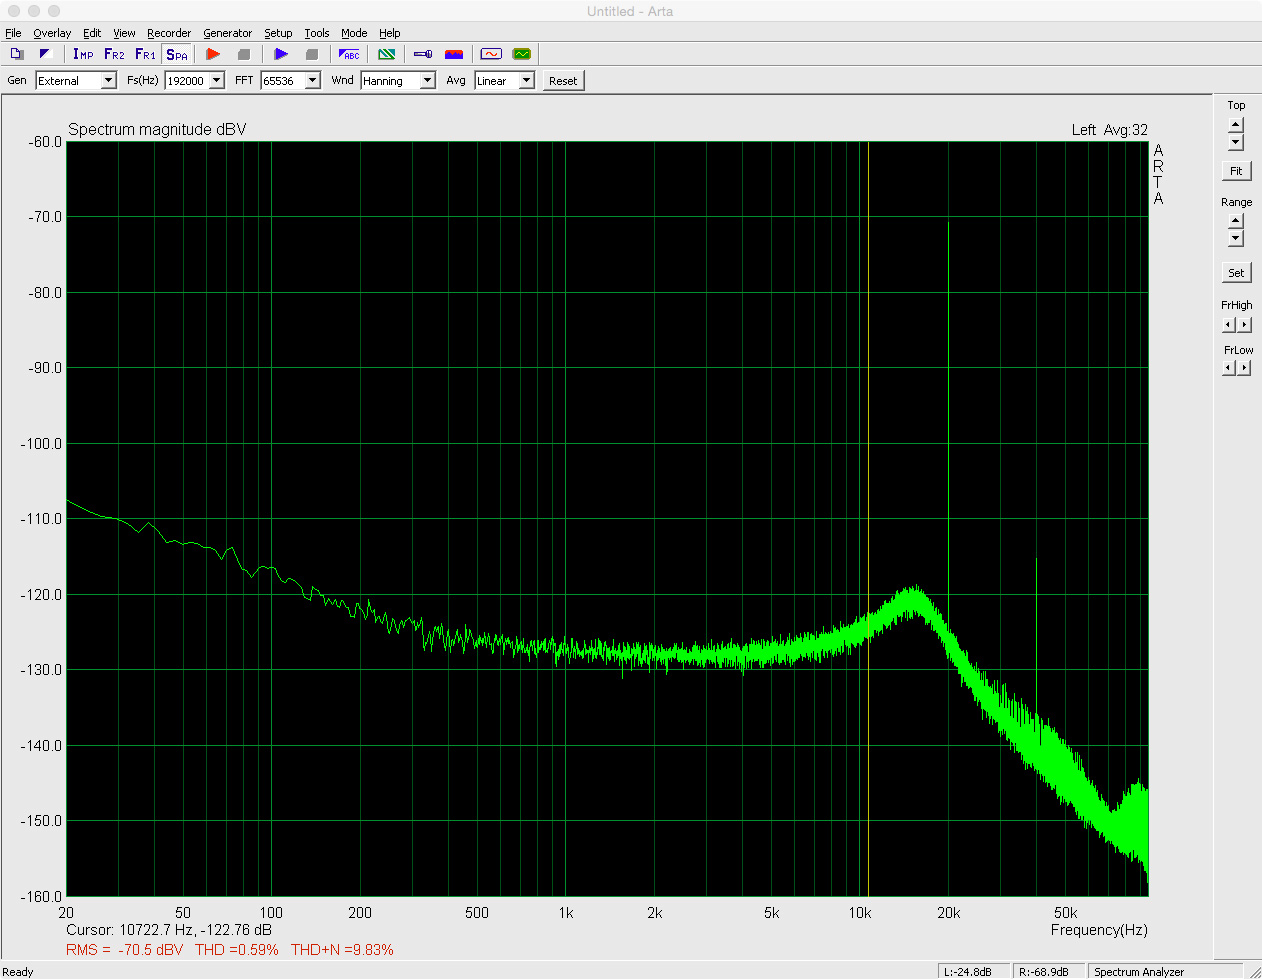Click the Fit button
The image size is (1262, 979).
click(1236, 171)
